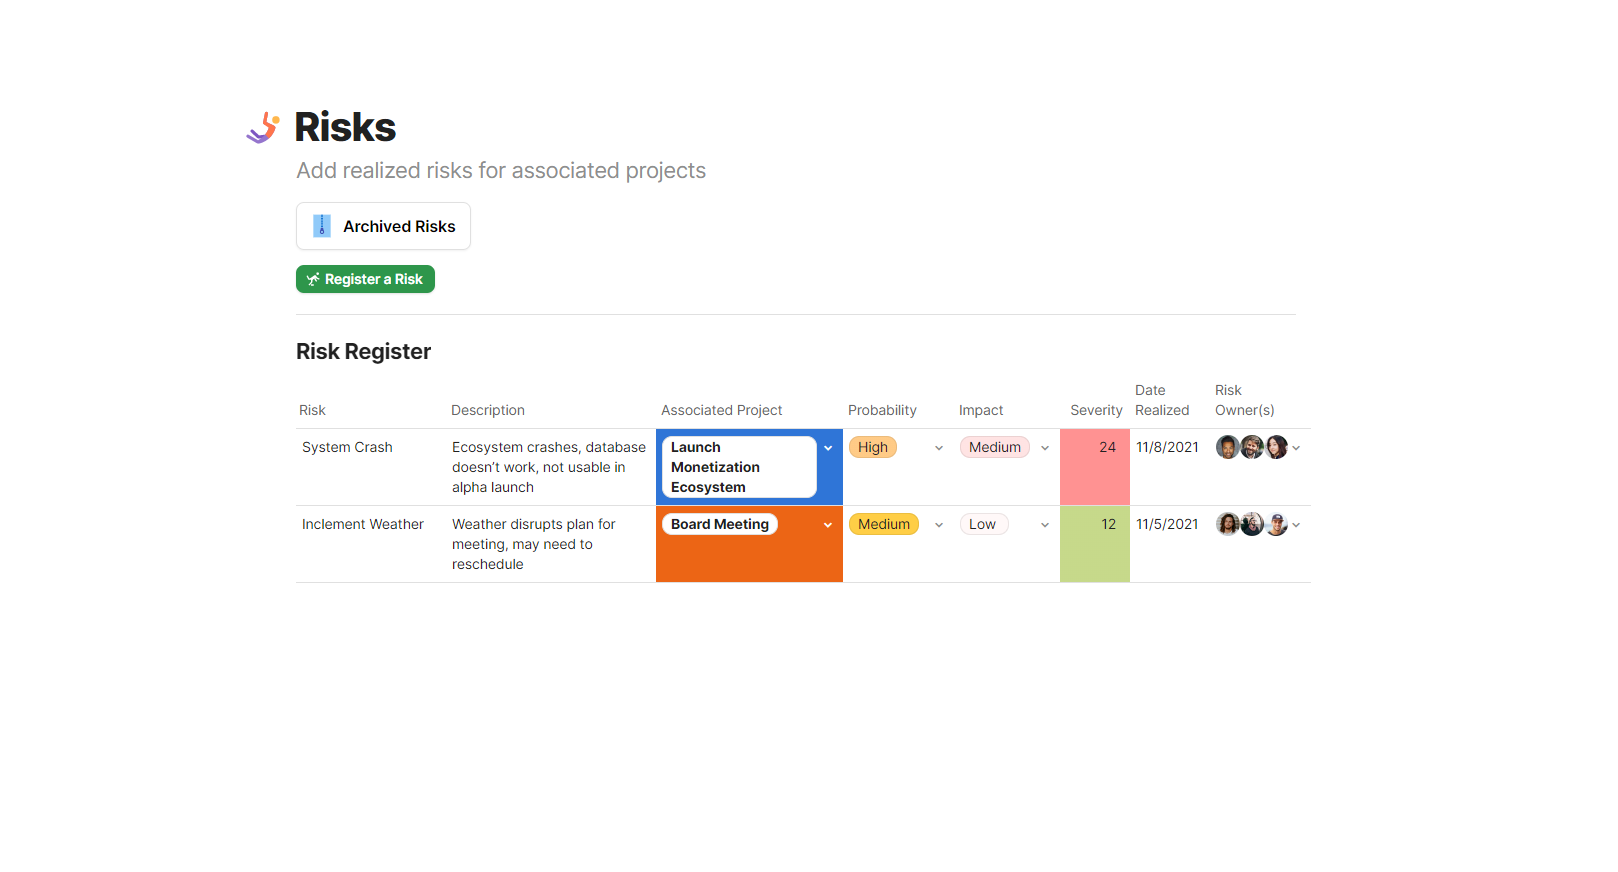
Task: Expand the Low impact dropdown
Action: (1045, 525)
